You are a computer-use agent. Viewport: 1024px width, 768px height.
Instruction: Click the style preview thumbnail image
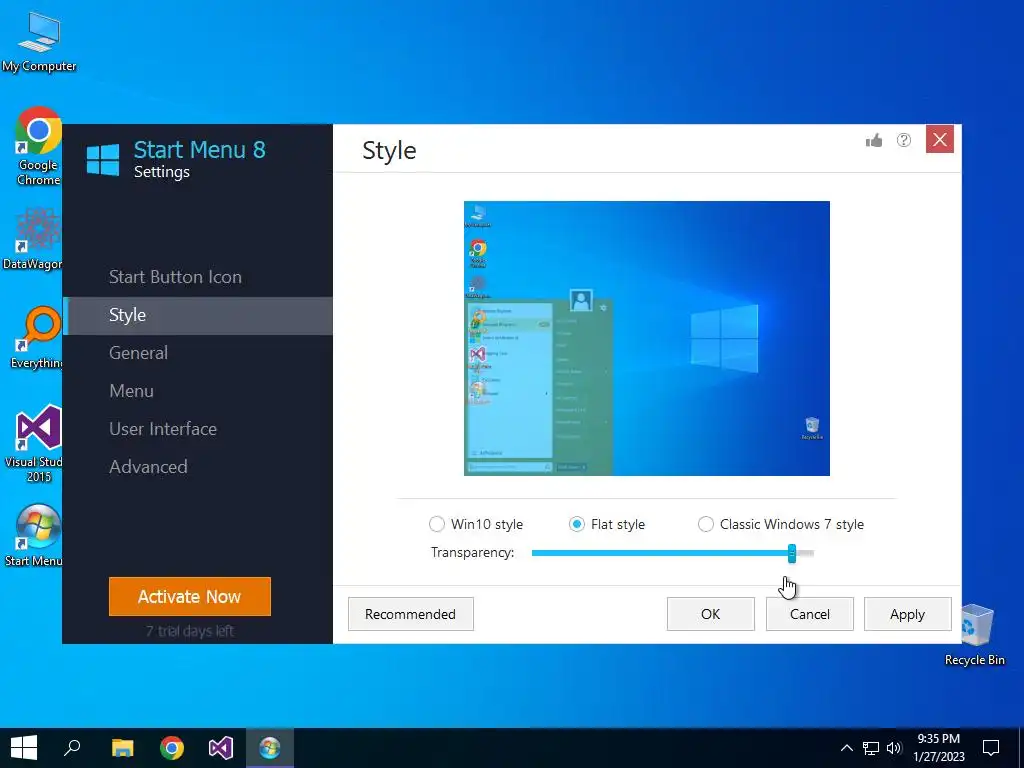[647, 338]
